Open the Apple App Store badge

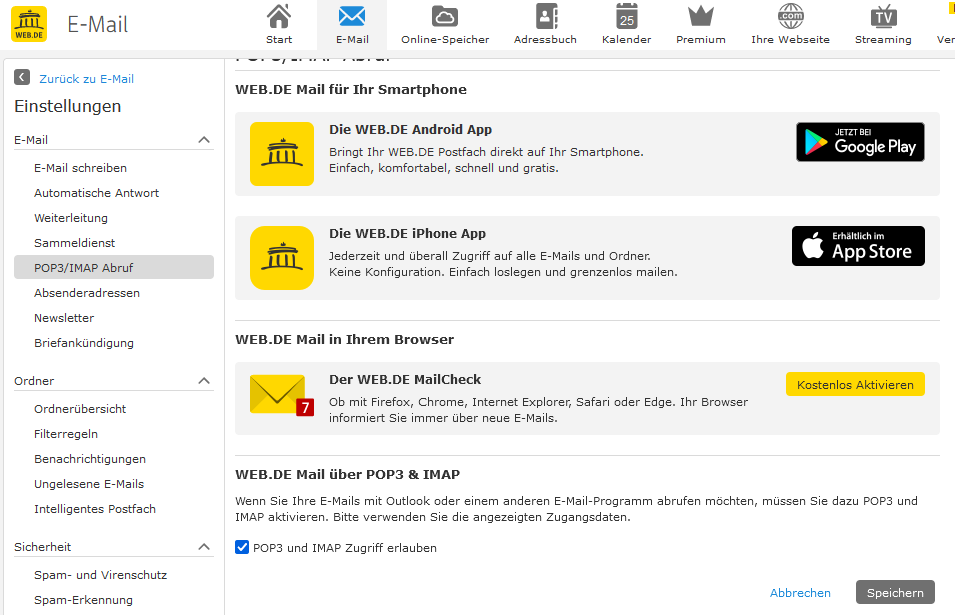click(x=858, y=246)
